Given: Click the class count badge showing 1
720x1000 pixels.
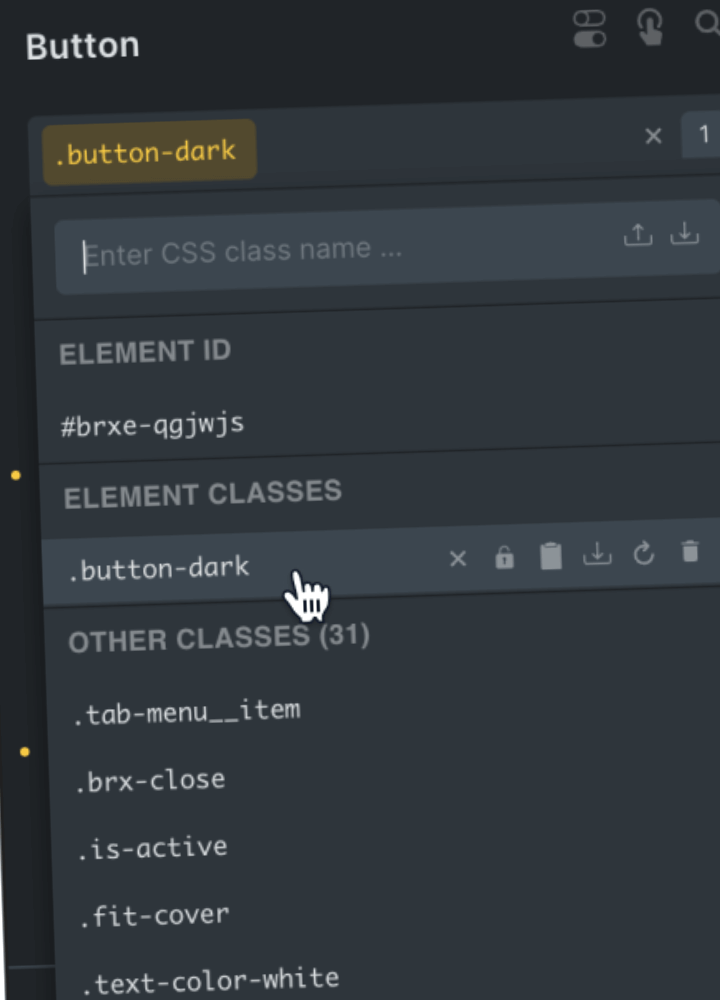Looking at the screenshot, I should coord(702,135).
